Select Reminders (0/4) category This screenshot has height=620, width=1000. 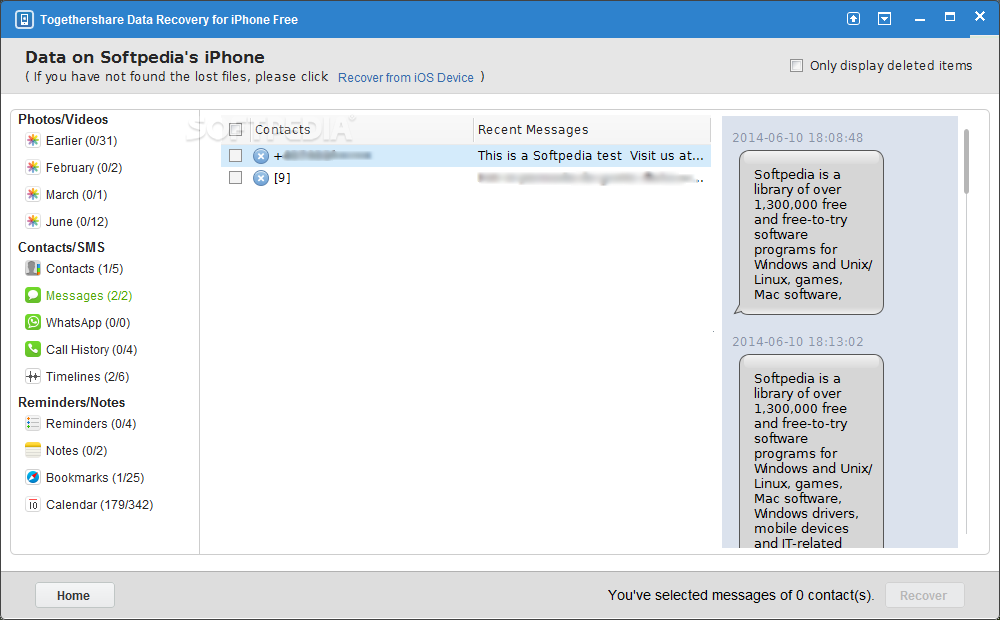click(91, 424)
